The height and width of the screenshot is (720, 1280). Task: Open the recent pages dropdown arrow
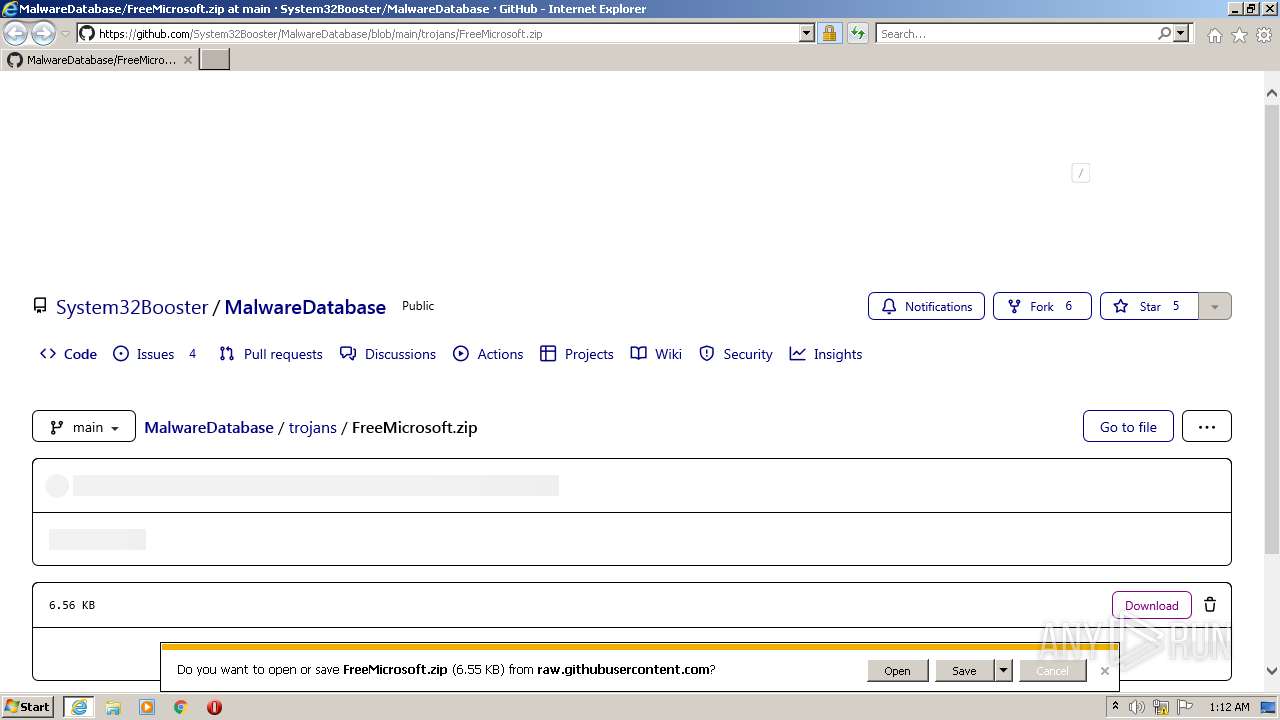(65, 34)
